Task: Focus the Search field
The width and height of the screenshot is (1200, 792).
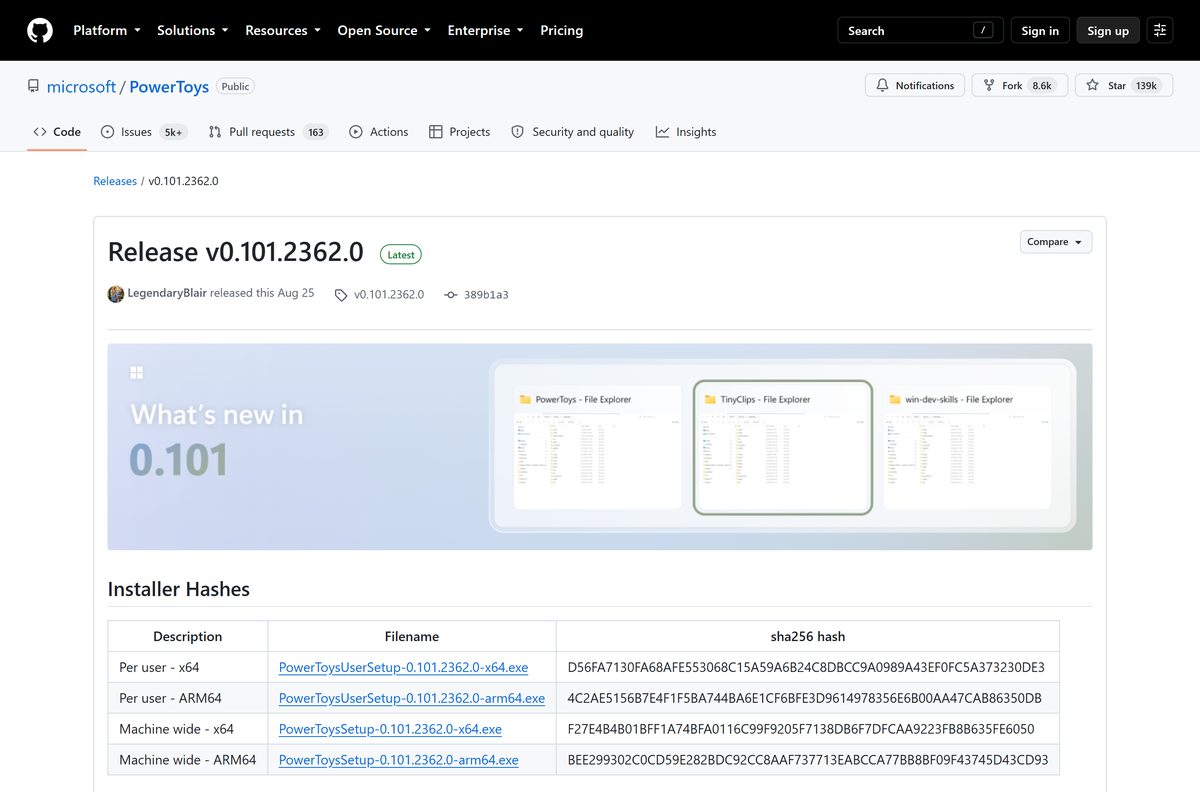Action: tap(920, 30)
